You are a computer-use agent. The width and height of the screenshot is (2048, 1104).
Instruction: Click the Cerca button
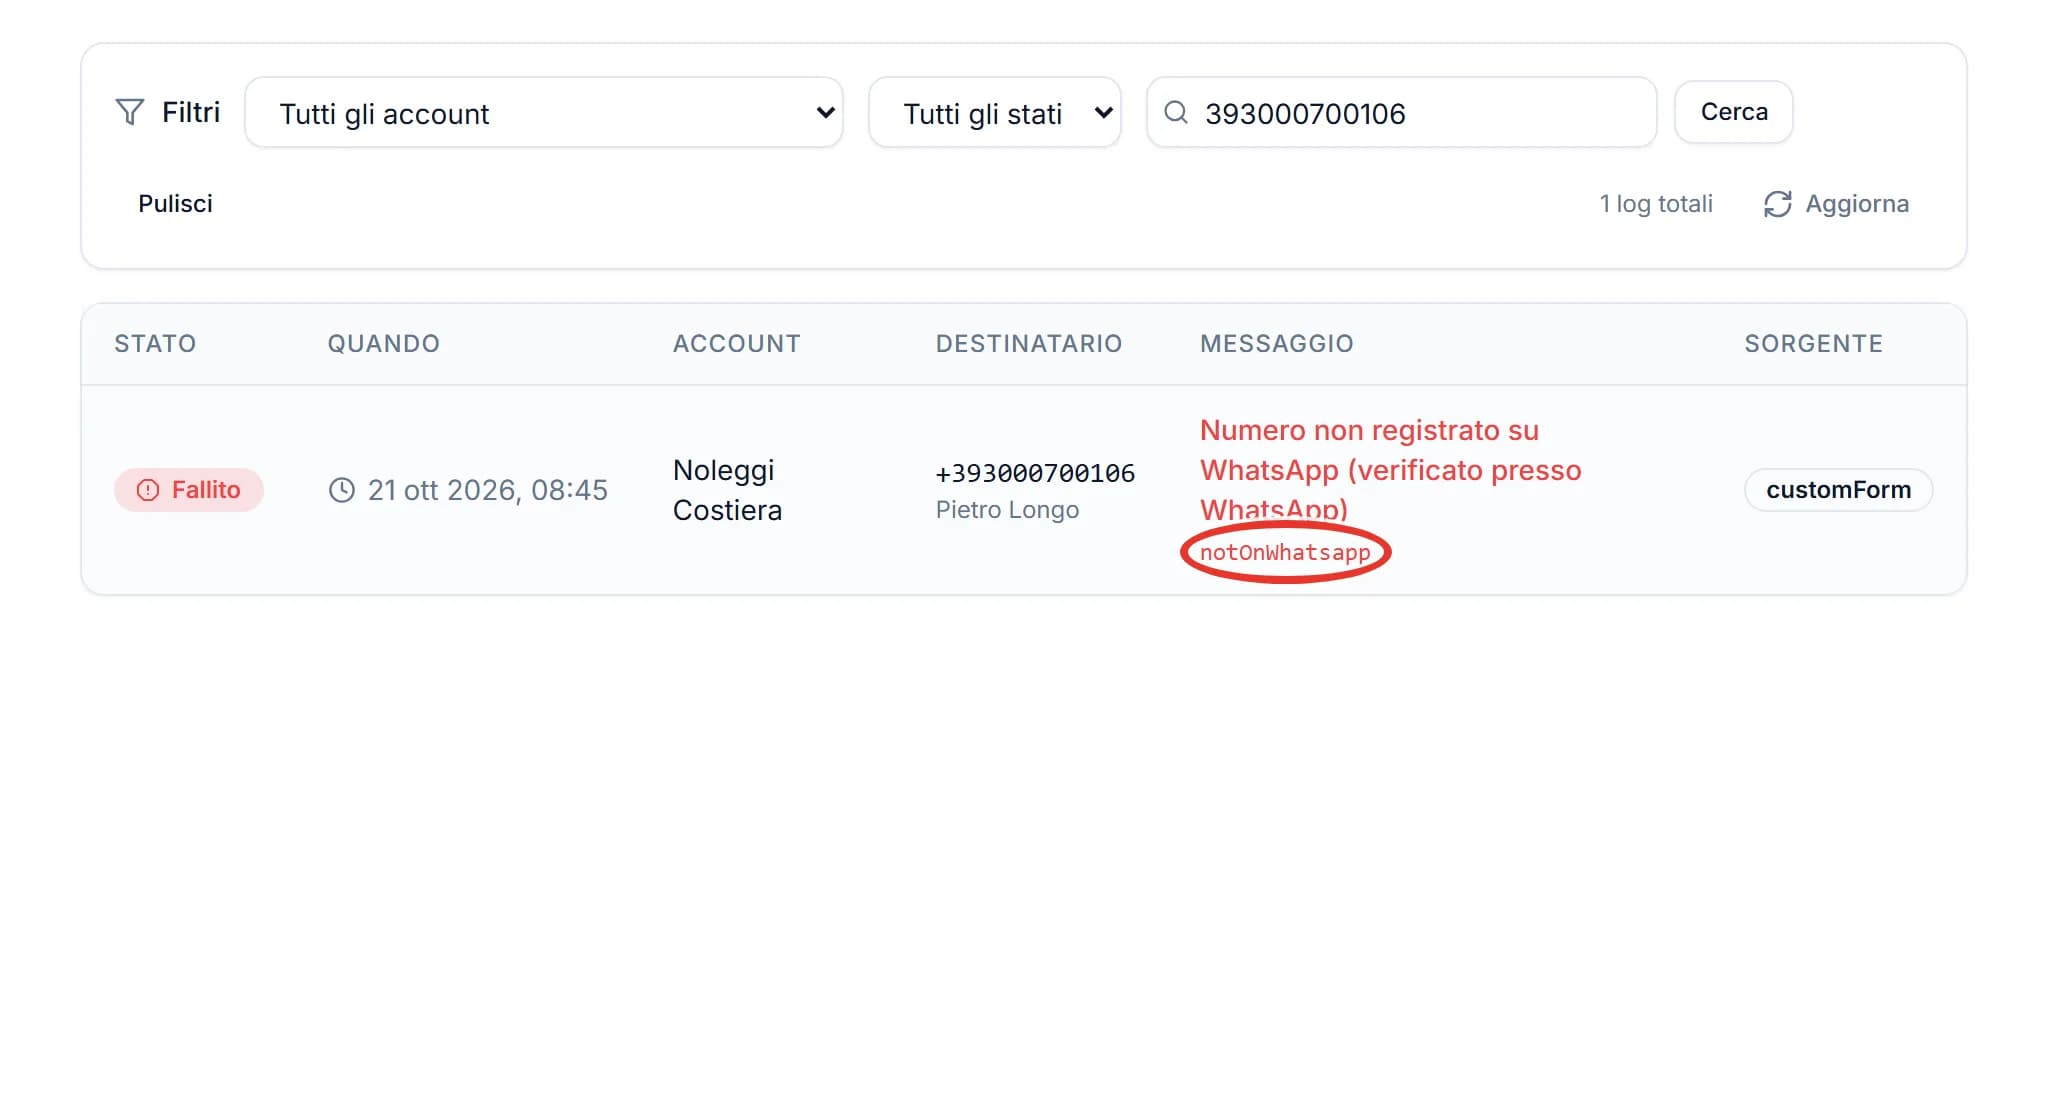click(x=1734, y=112)
